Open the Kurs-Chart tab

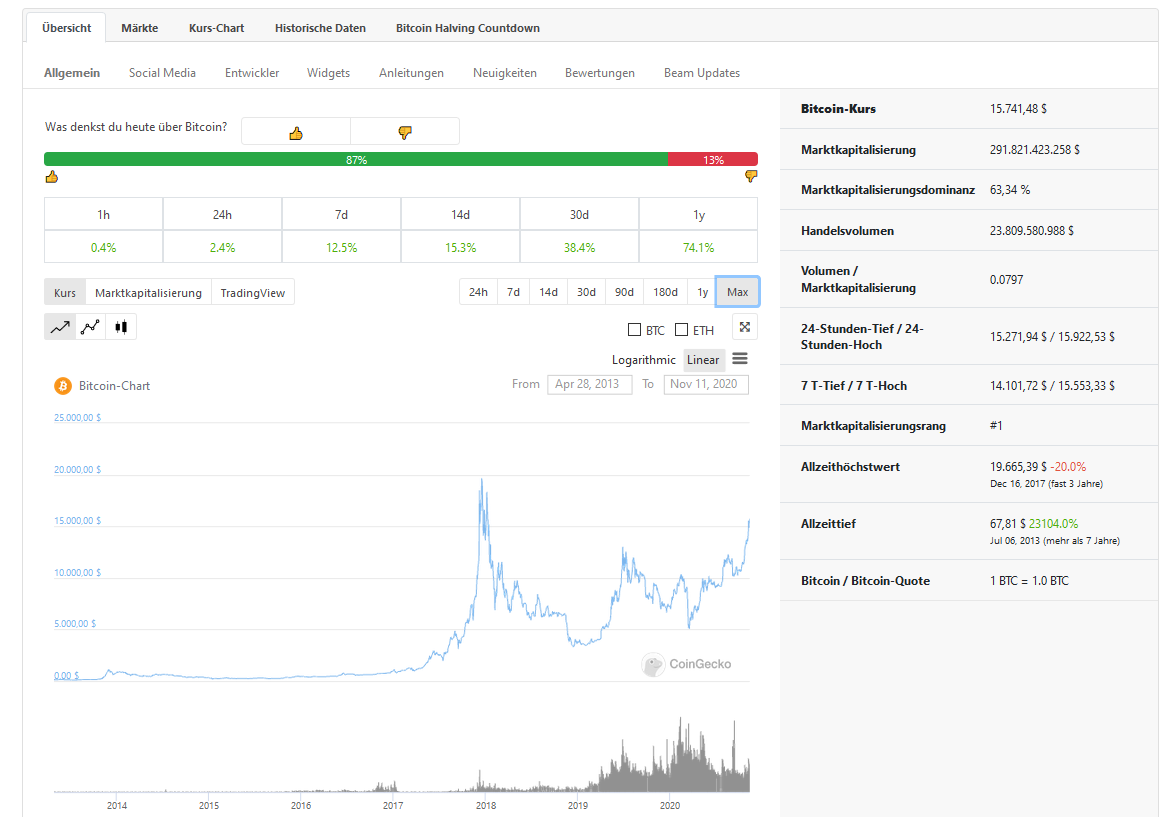click(217, 28)
